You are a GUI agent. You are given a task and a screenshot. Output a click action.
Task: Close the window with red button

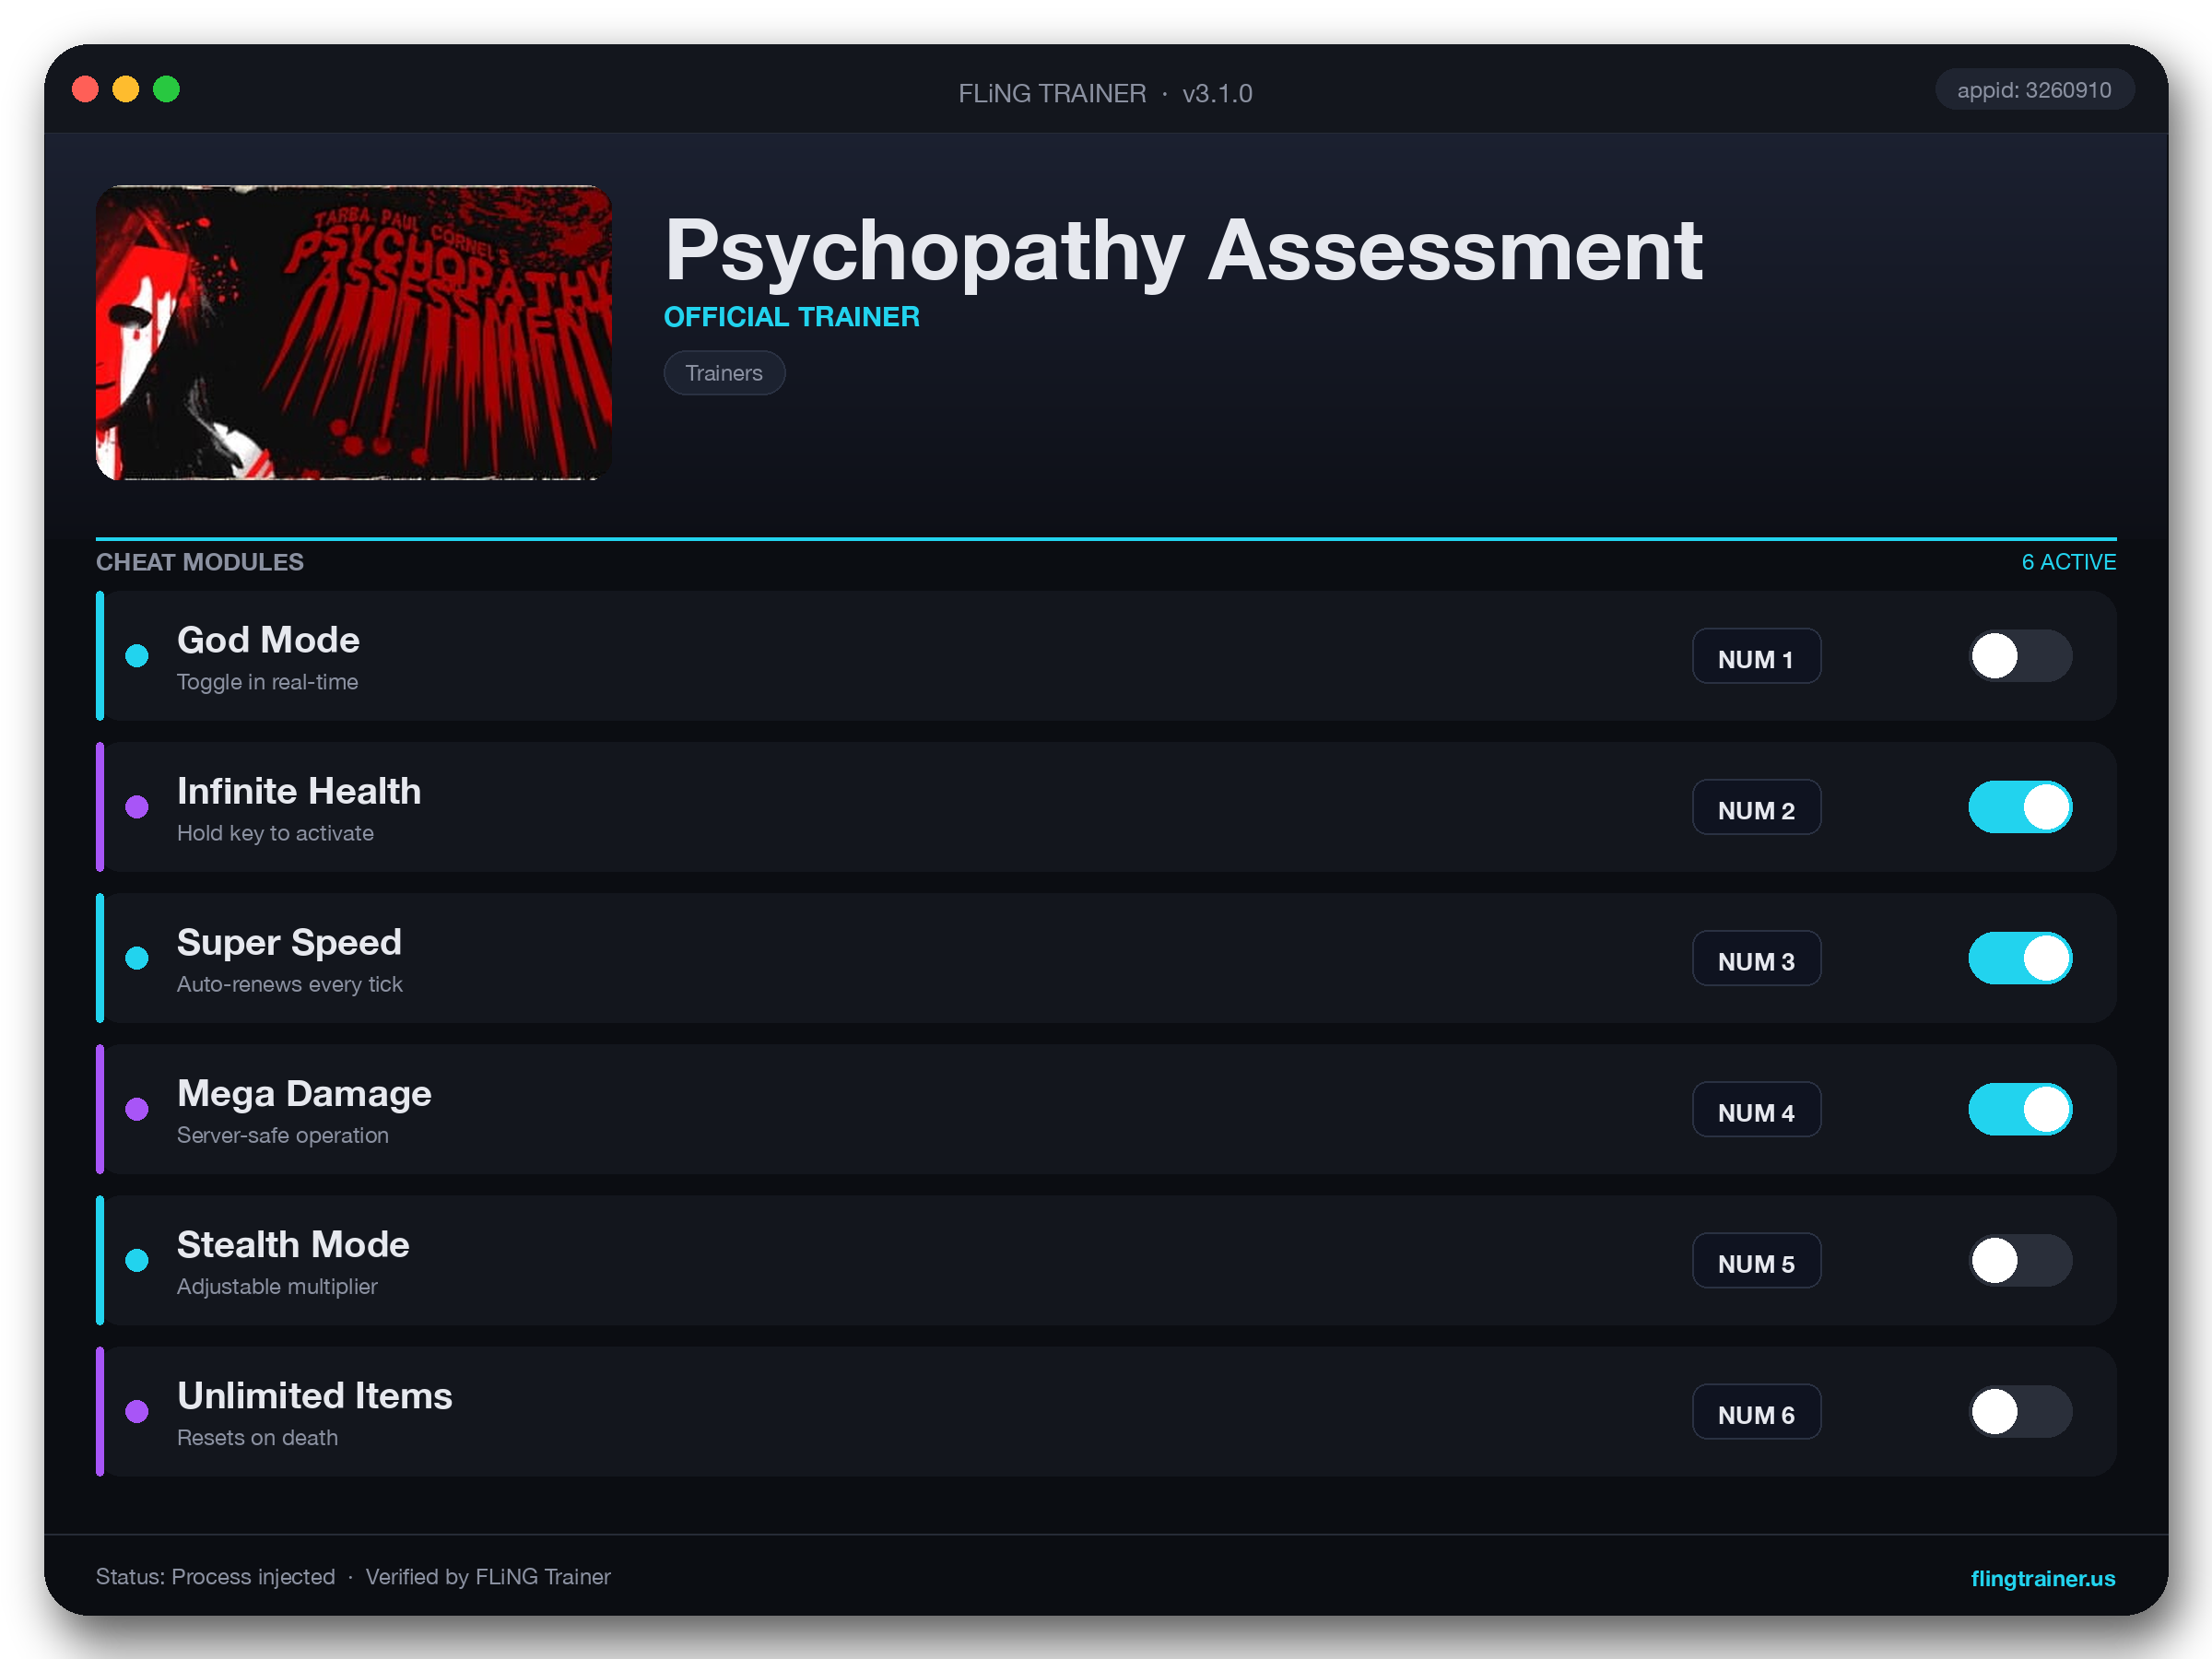click(x=85, y=89)
